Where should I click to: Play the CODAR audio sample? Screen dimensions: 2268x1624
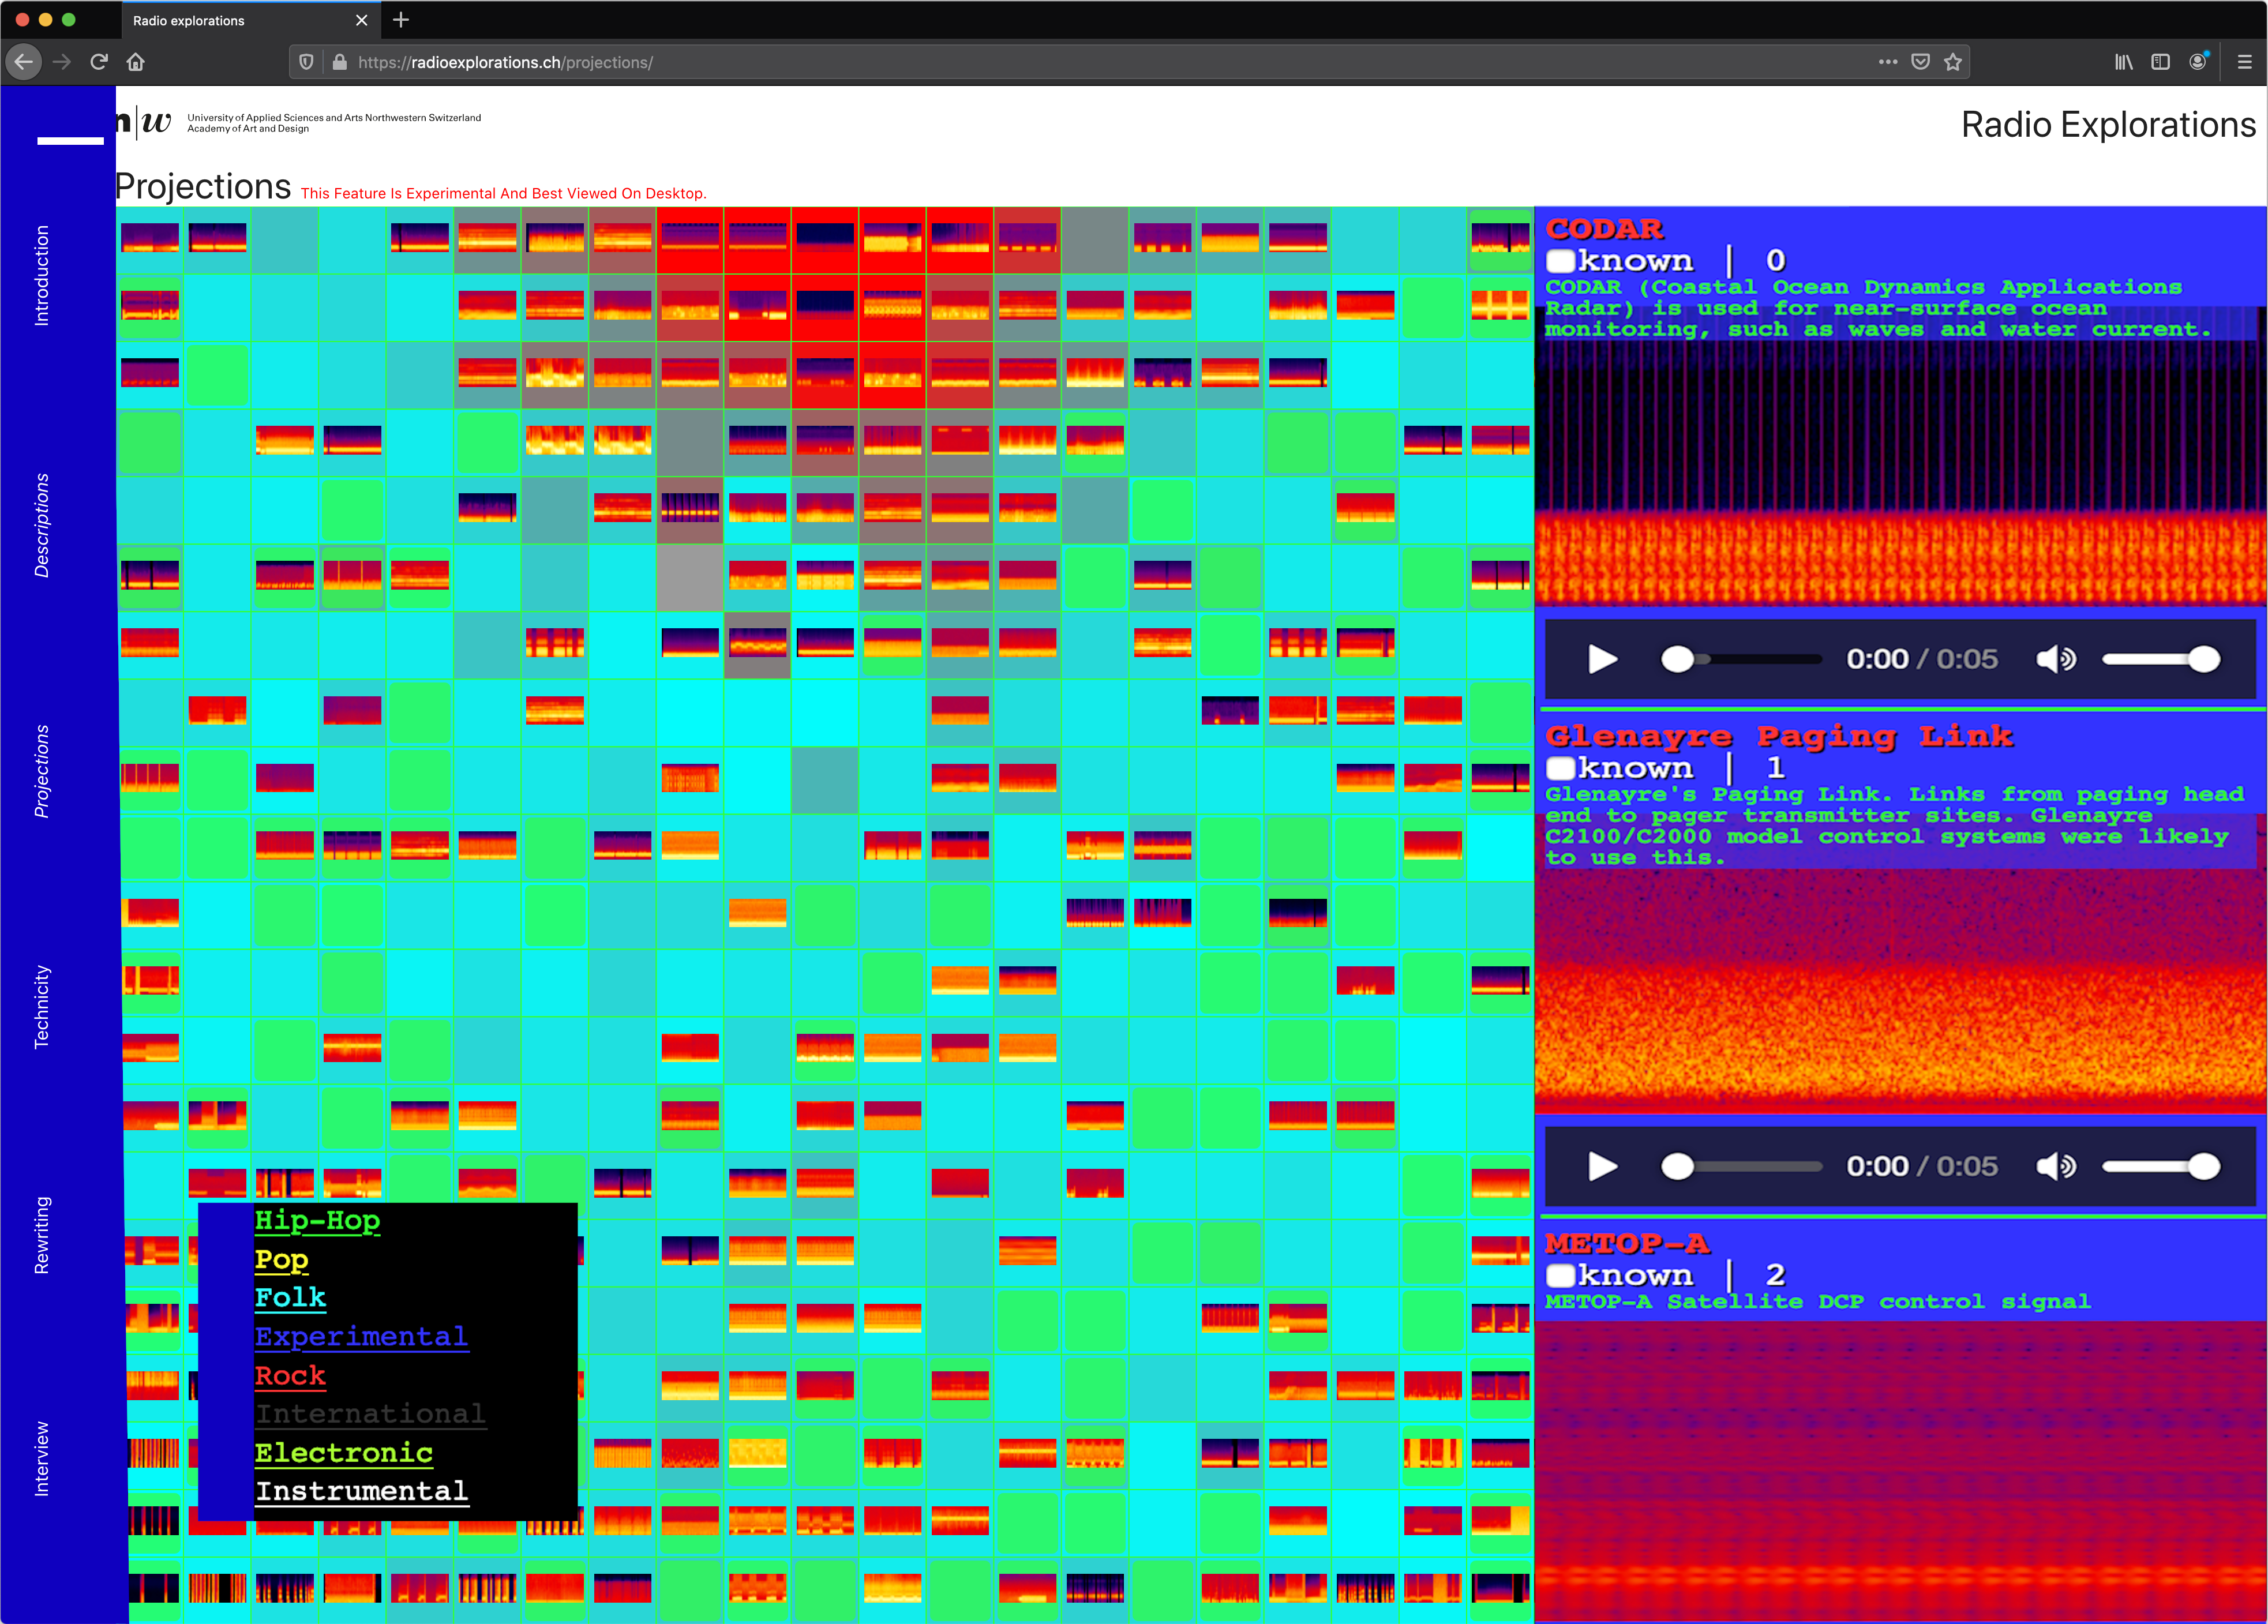pyautogui.click(x=1602, y=659)
